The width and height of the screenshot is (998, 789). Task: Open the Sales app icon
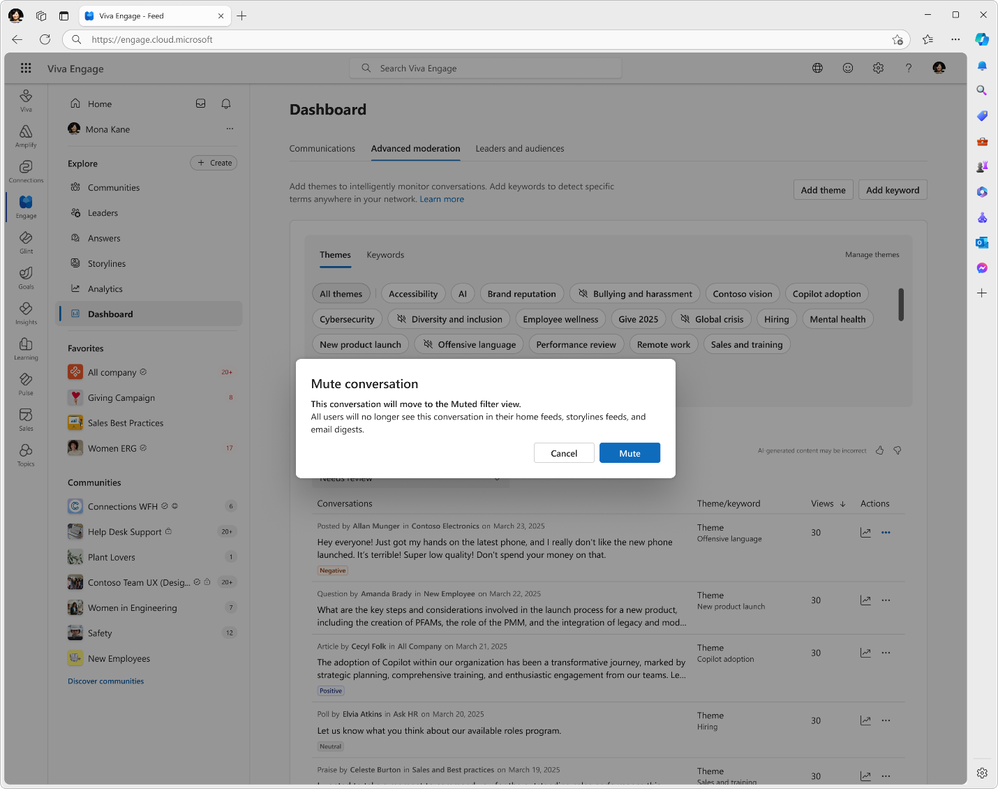(x=25, y=419)
